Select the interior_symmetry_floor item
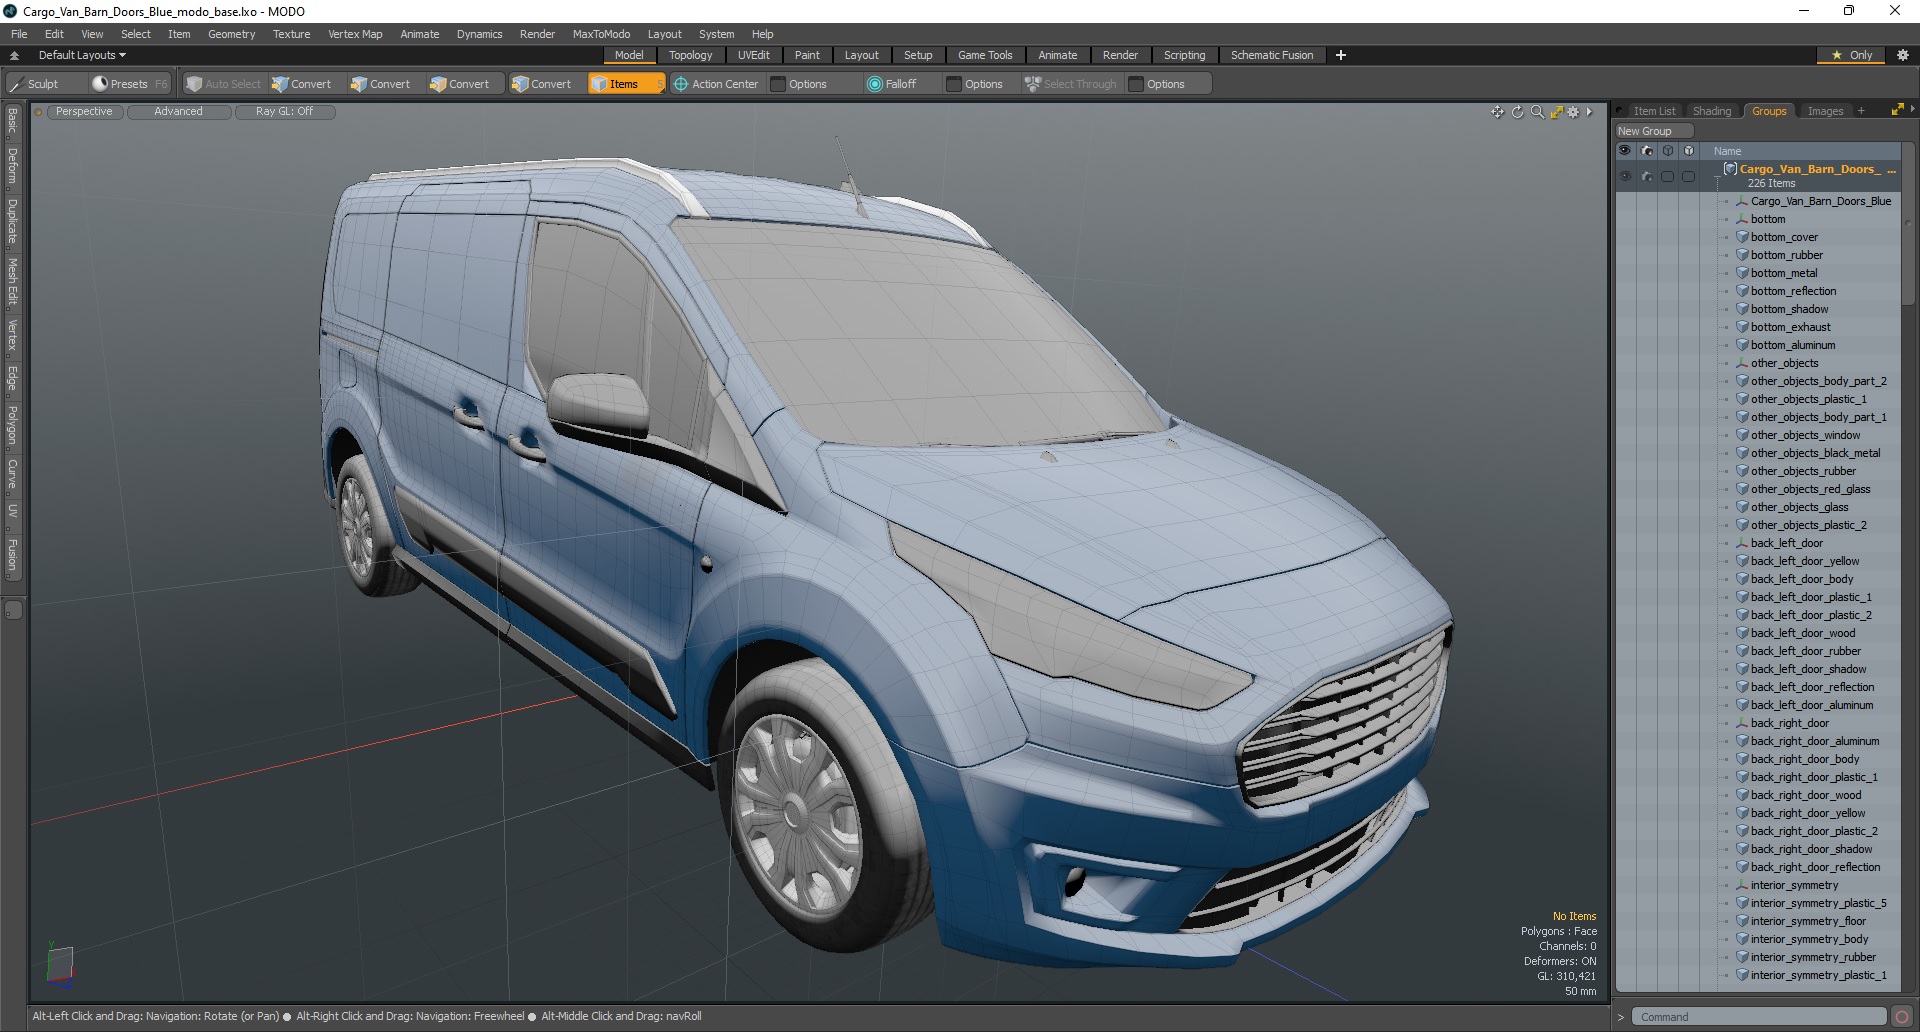Image resolution: width=1920 pixels, height=1032 pixels. tap(1808, 921)
